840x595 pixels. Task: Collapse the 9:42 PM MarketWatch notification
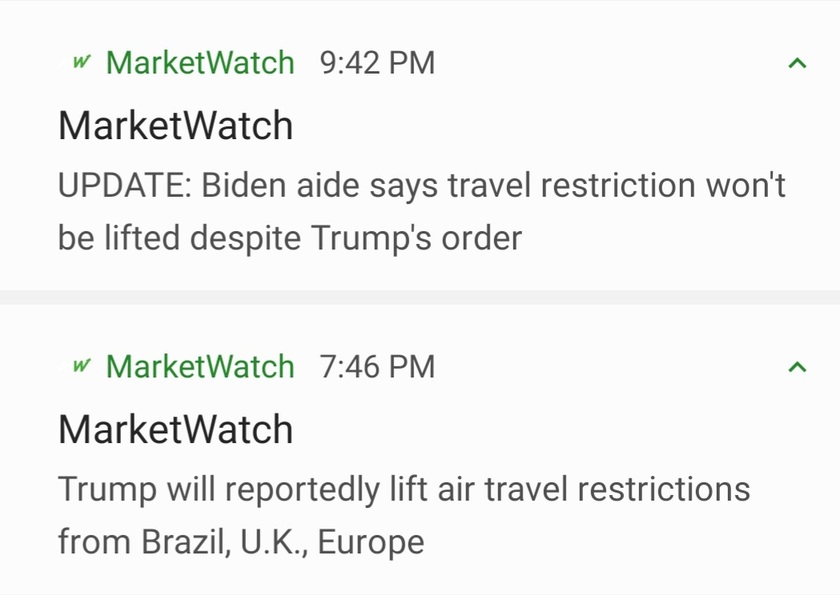797,63
